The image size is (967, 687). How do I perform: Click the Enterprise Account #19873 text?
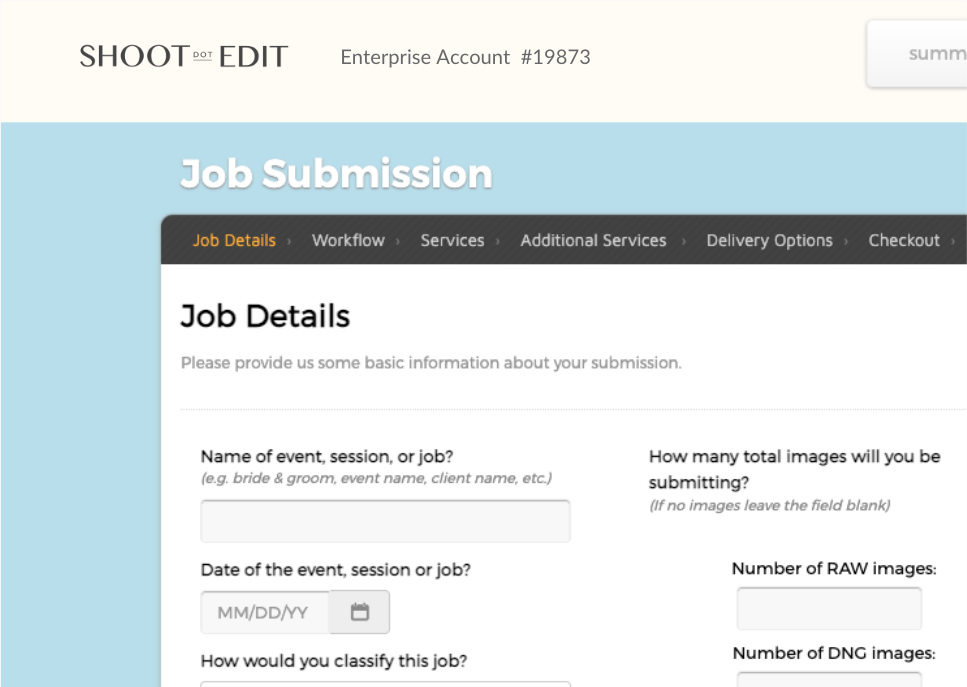[465, 57]
